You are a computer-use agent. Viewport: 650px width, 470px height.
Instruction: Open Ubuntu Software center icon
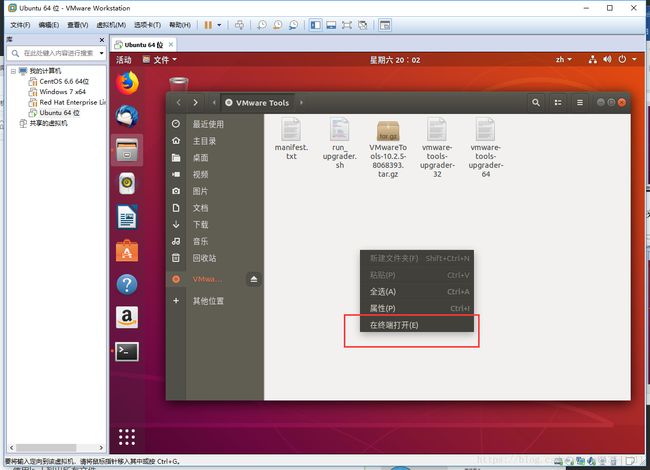point(127,251)
